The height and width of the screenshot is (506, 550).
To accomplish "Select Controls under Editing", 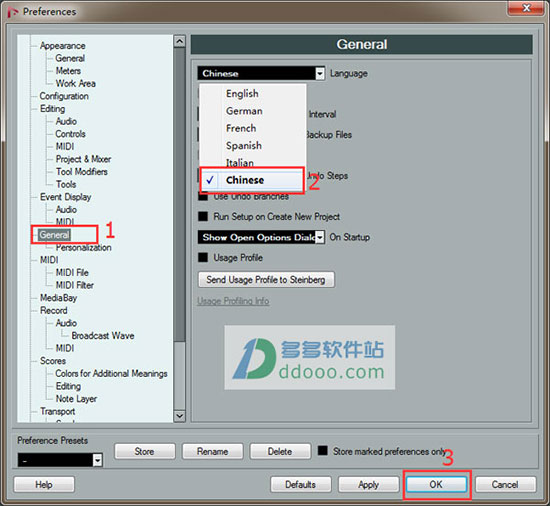I will 70,134.
